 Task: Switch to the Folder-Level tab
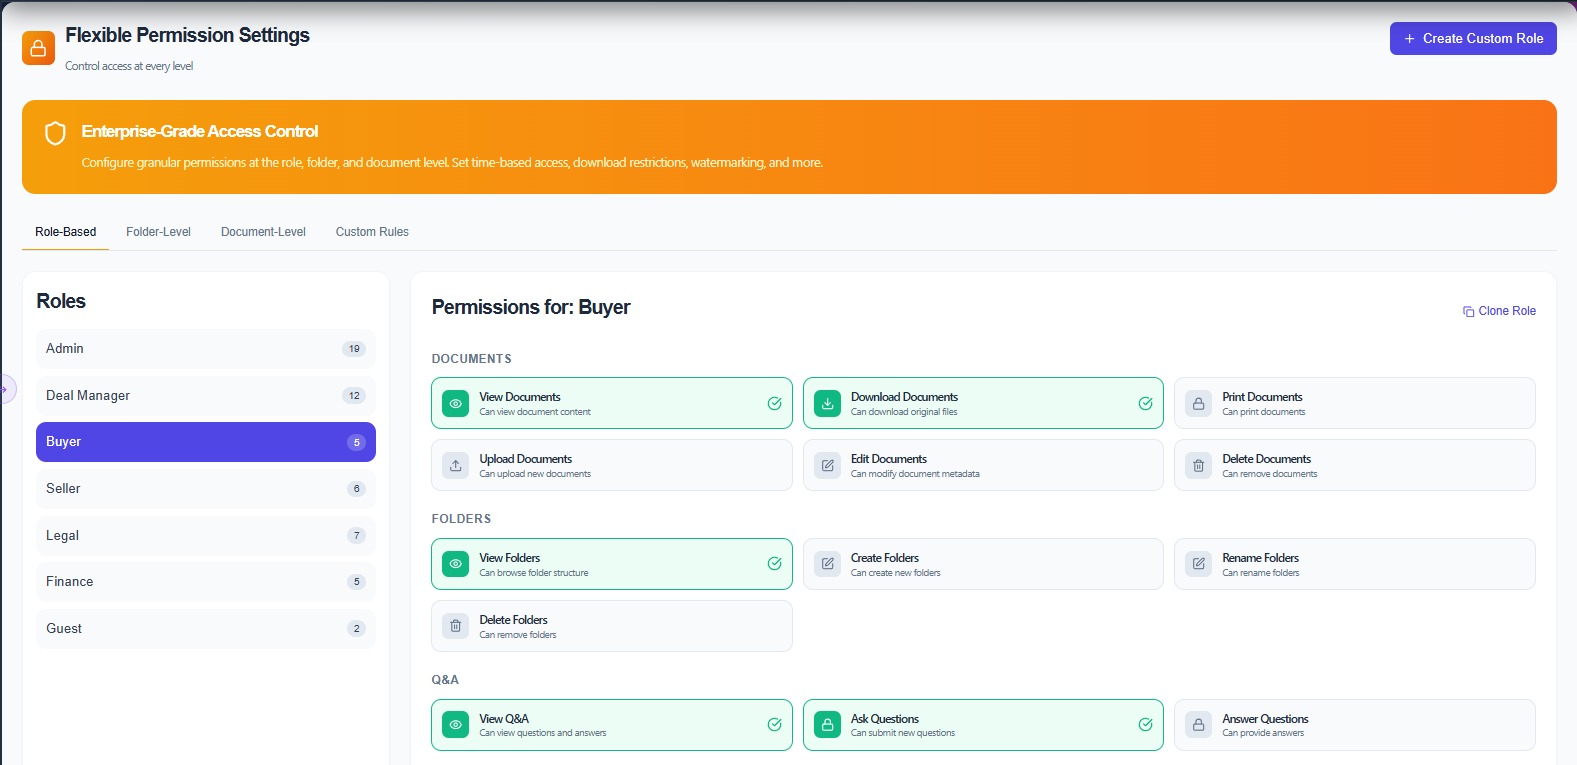coord(158,232)
